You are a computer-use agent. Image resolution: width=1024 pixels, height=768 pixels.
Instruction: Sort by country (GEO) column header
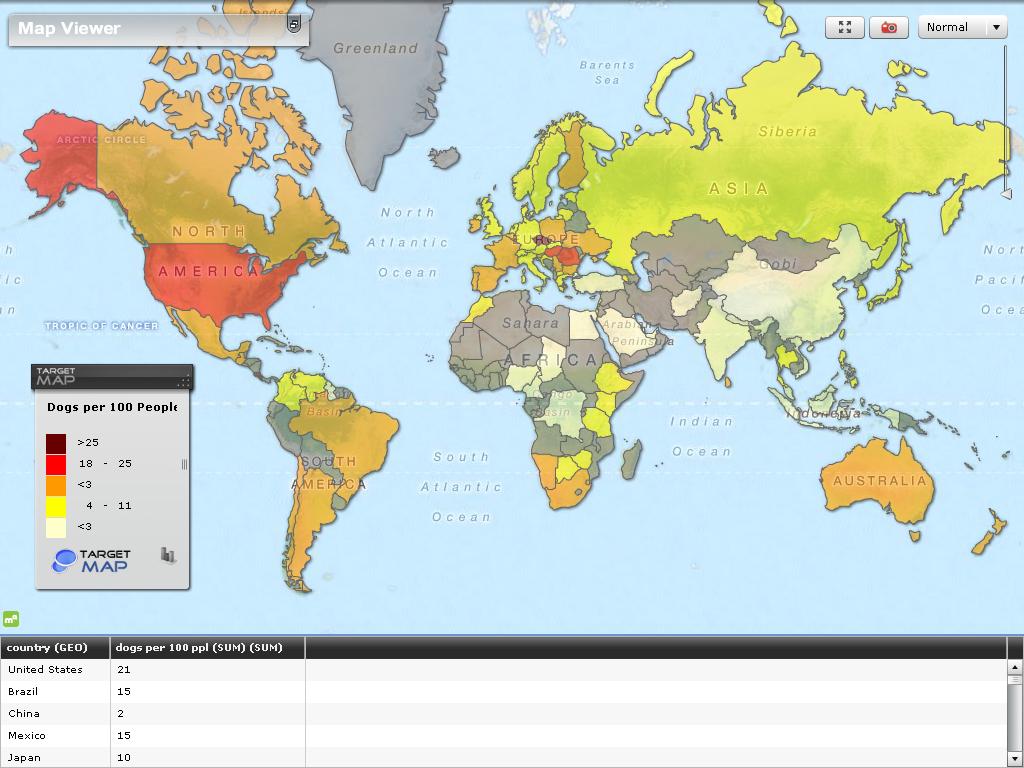click(x=47, y=647)
